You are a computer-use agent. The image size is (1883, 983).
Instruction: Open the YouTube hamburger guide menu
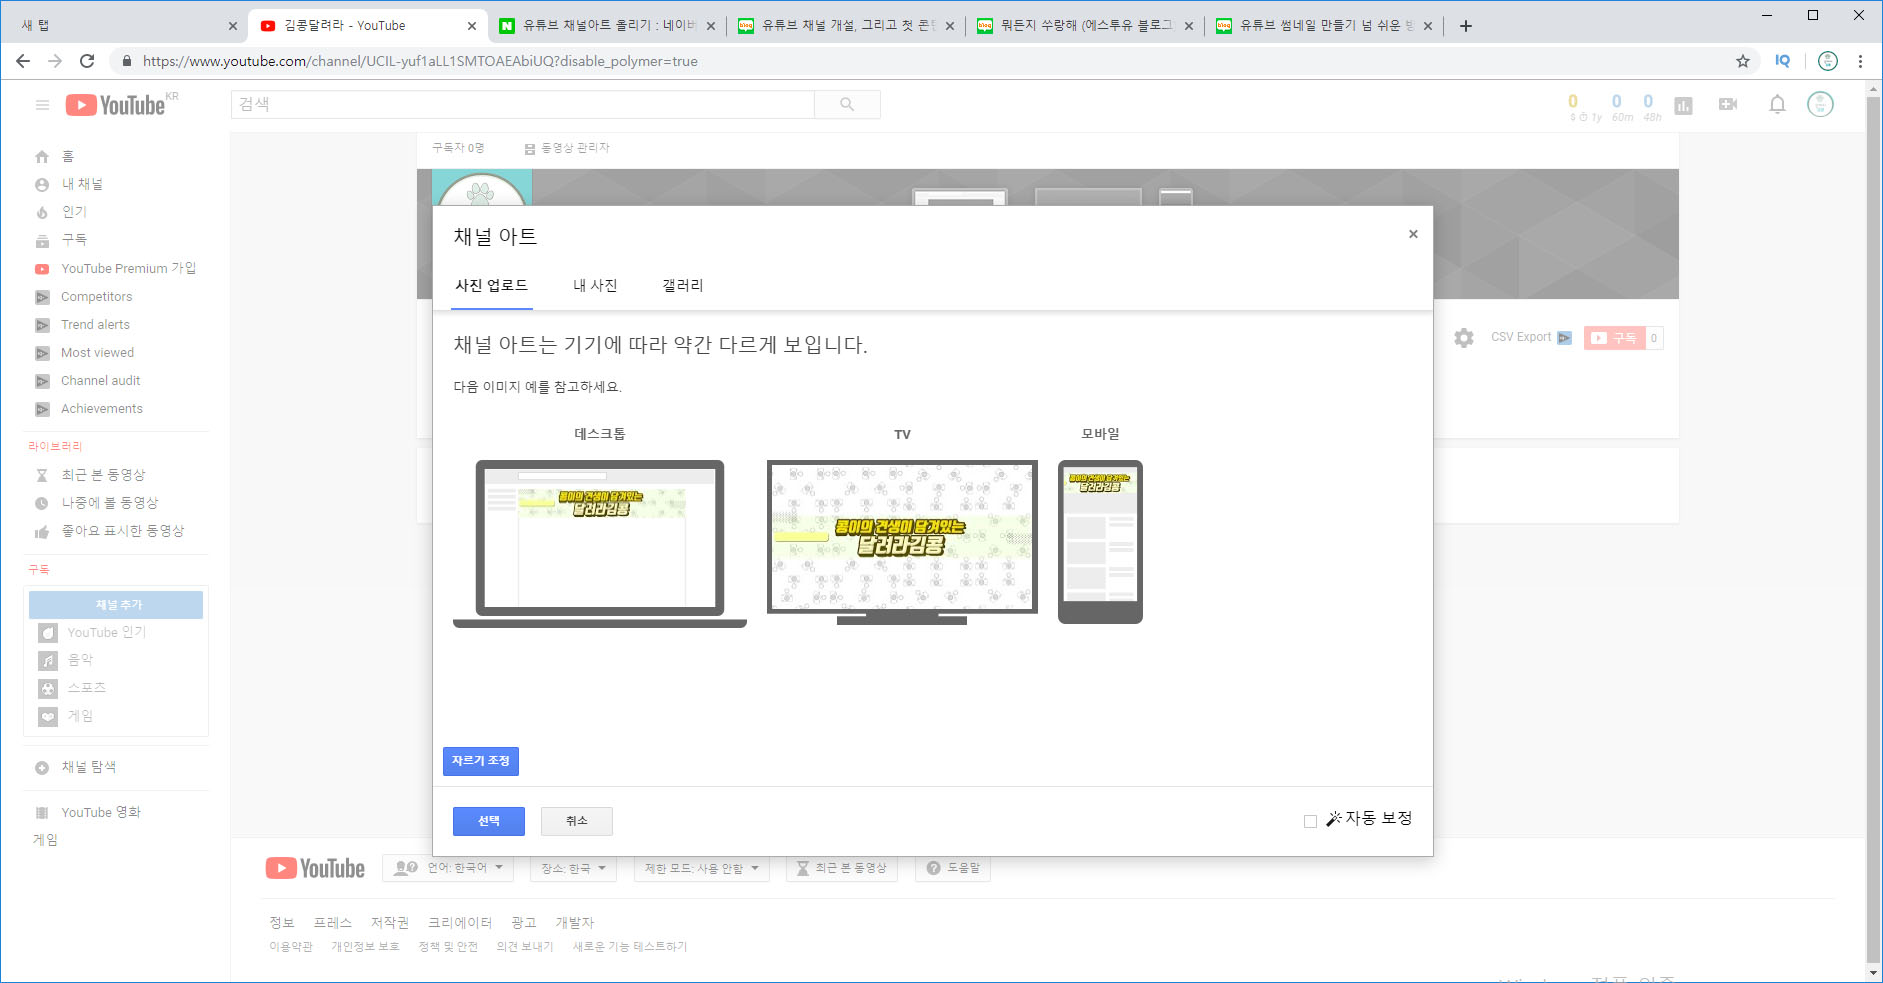pyautogui.click(x=42, y=105)
